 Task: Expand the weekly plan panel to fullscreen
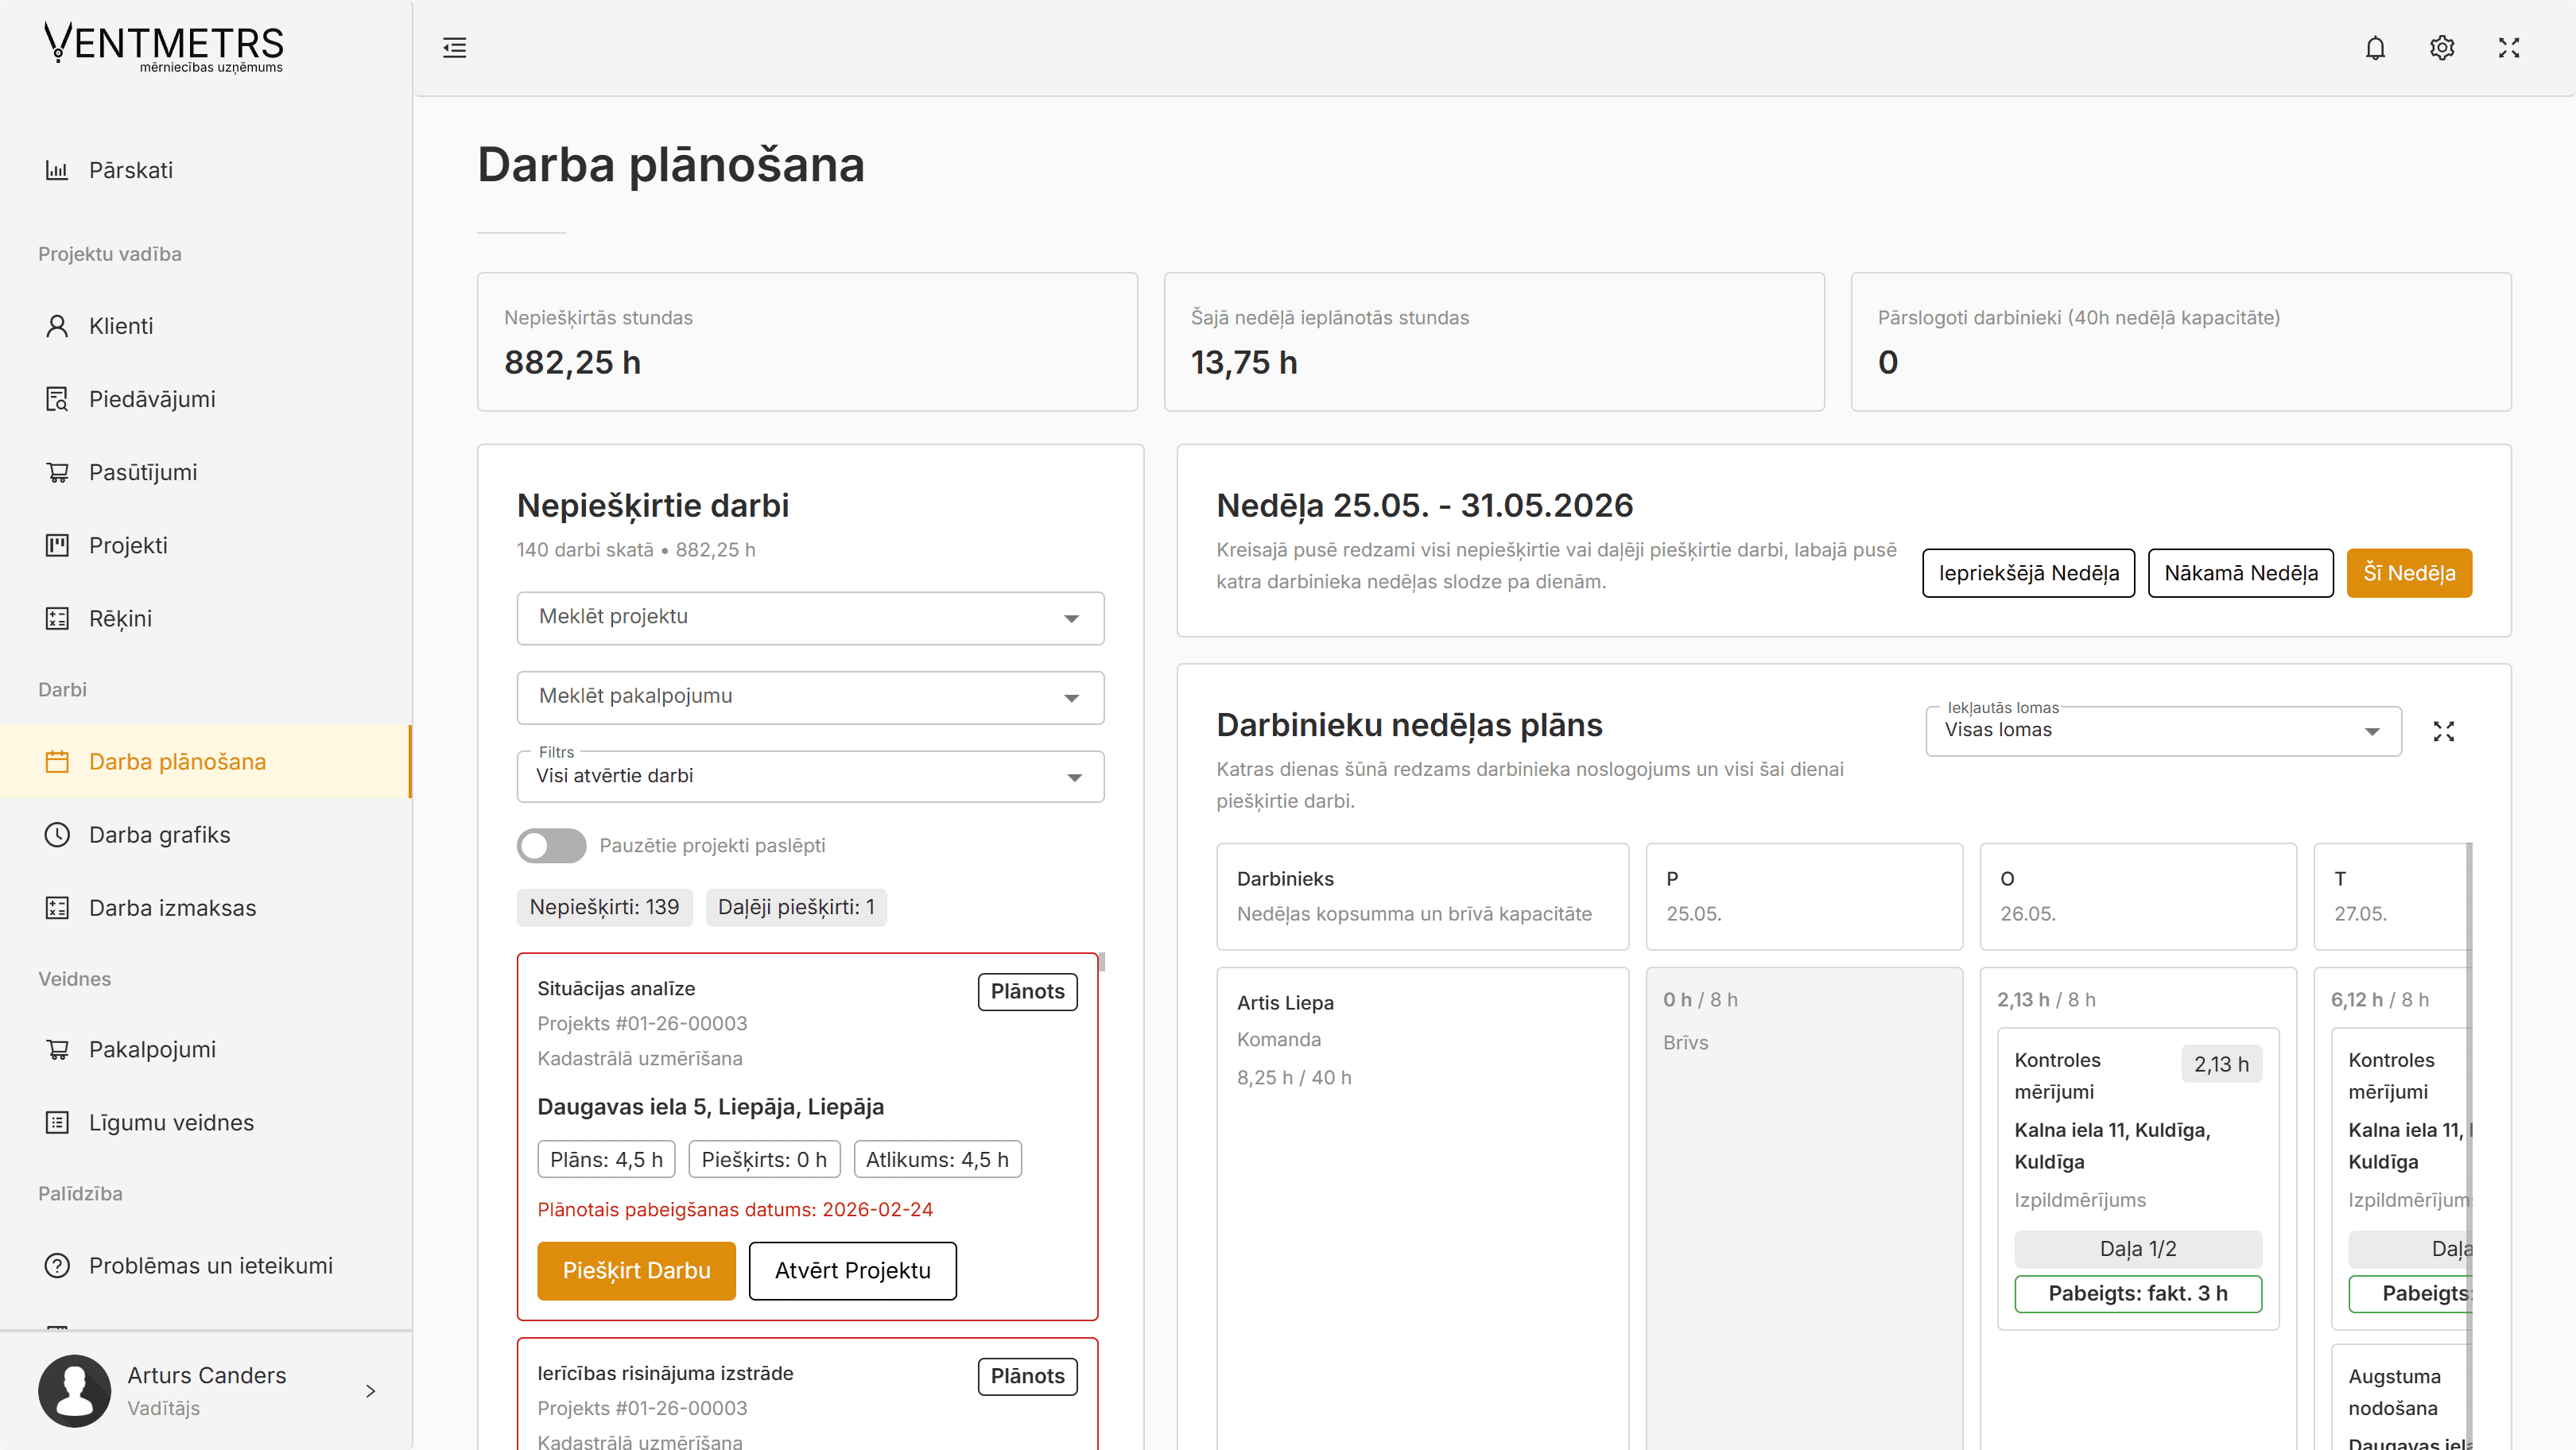[2444, 732]
